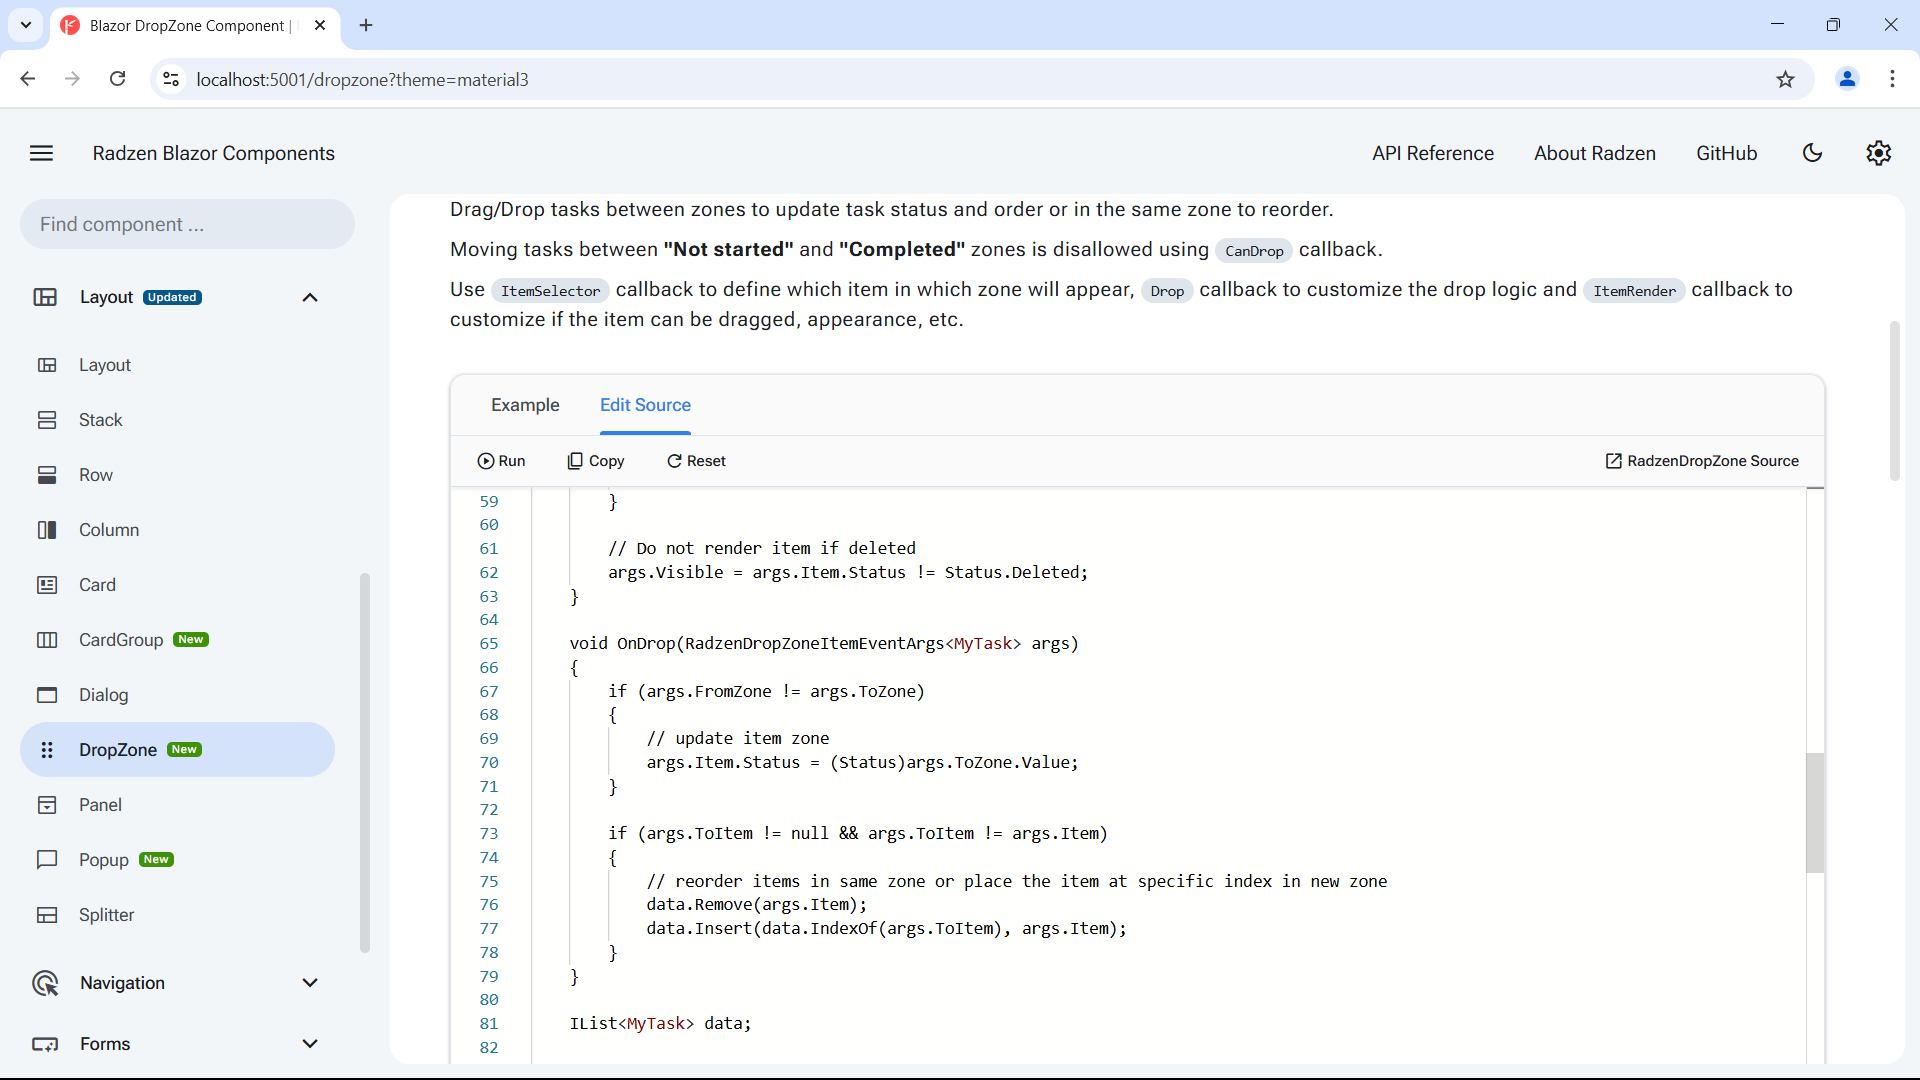The image size is (1920, 1080).
Task: Click the Navigation section icon
Action: tap(45, 983)
